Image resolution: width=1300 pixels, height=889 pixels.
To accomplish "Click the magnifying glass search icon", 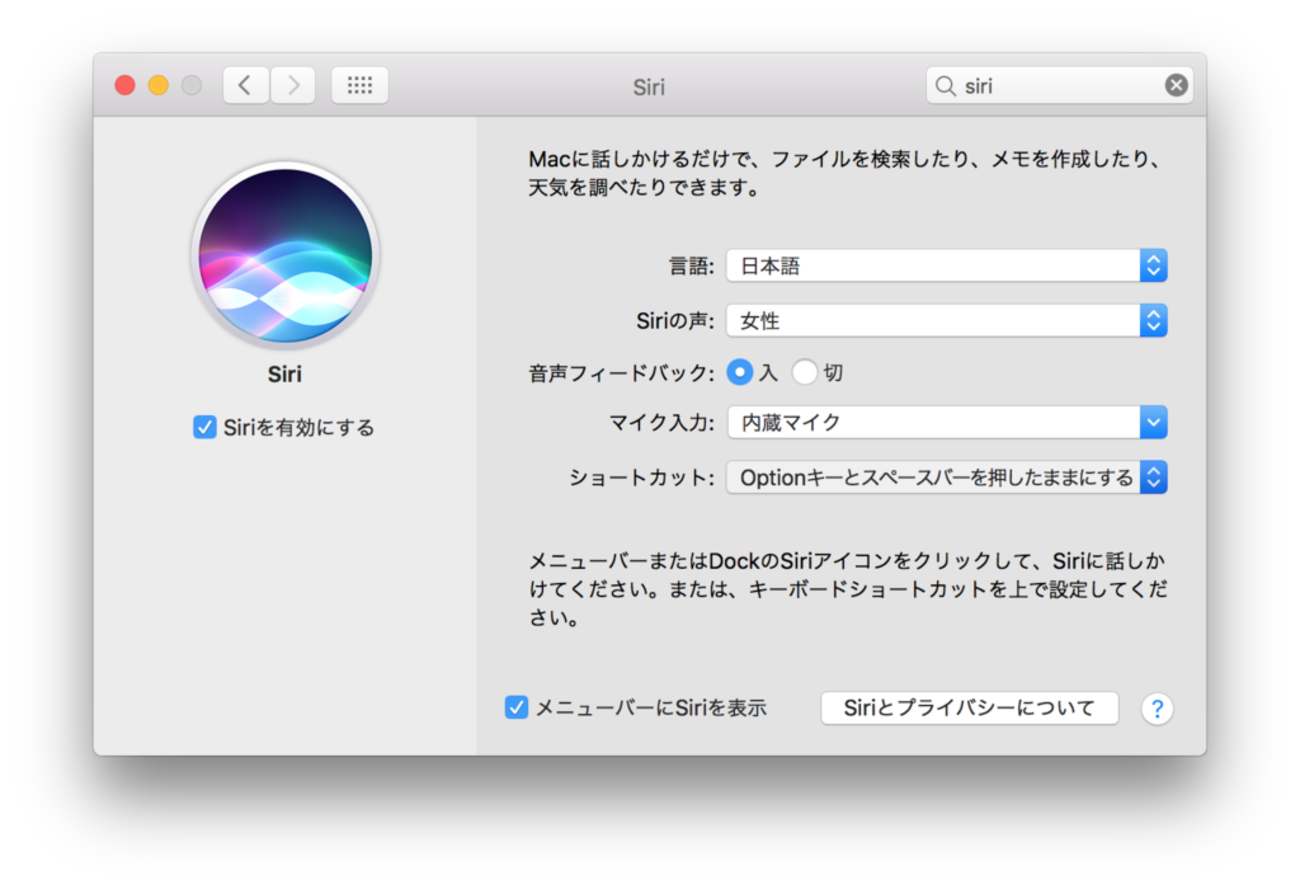I will click(944, 86).
